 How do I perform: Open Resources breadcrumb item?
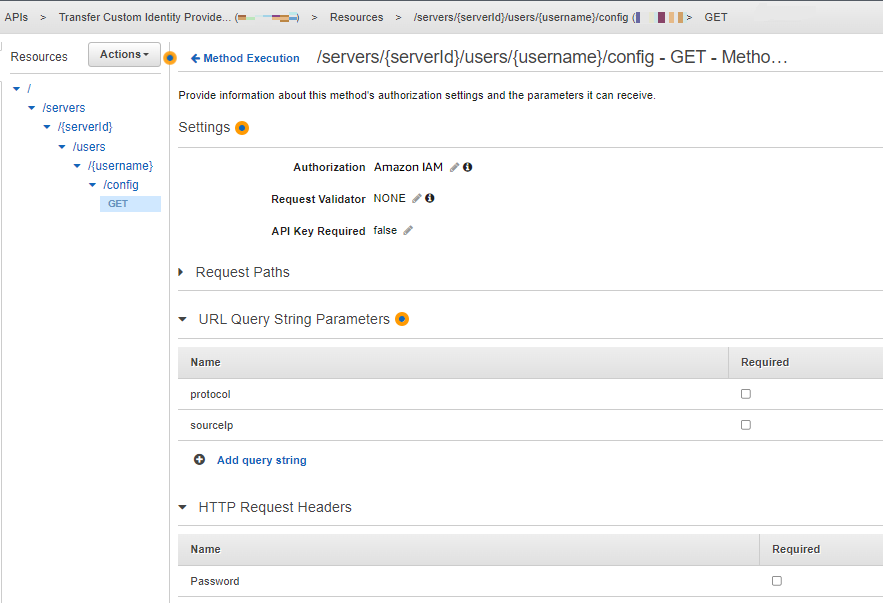pyautogui.click(x=356, y=18)
